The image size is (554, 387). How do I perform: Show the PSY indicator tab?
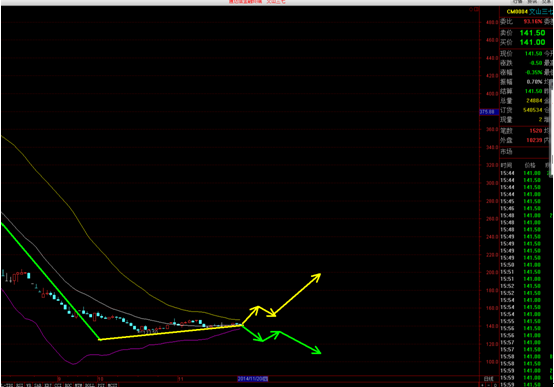point(102,385)
